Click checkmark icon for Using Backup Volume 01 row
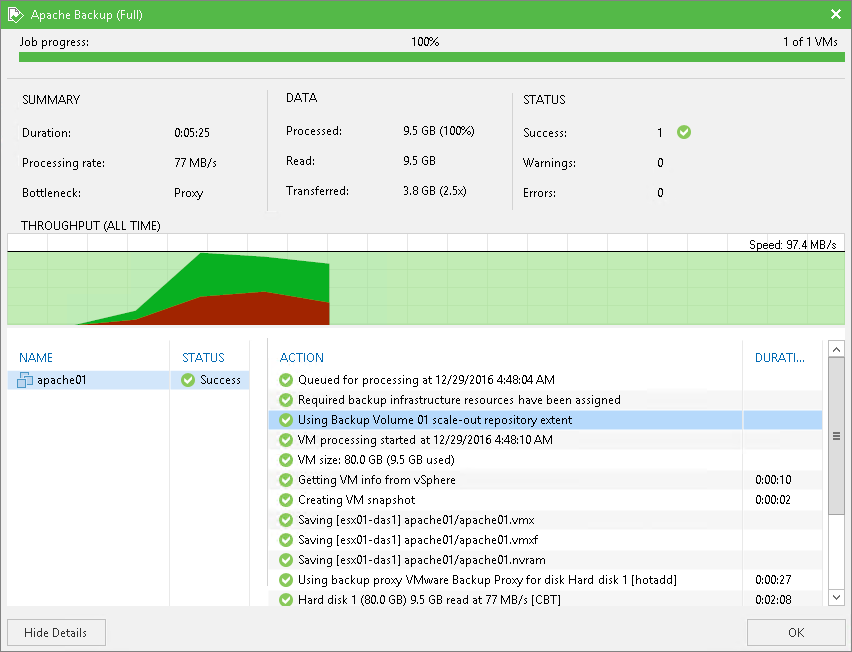The height and width of the screenshot is (652, 852). pos(286,420)
